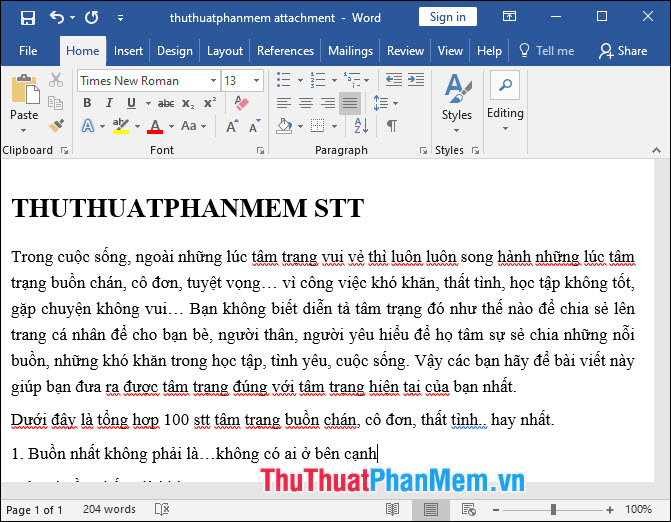This screenshot has width=671, height=522.
Task: Align text right
Action: (x=328, y=103)
